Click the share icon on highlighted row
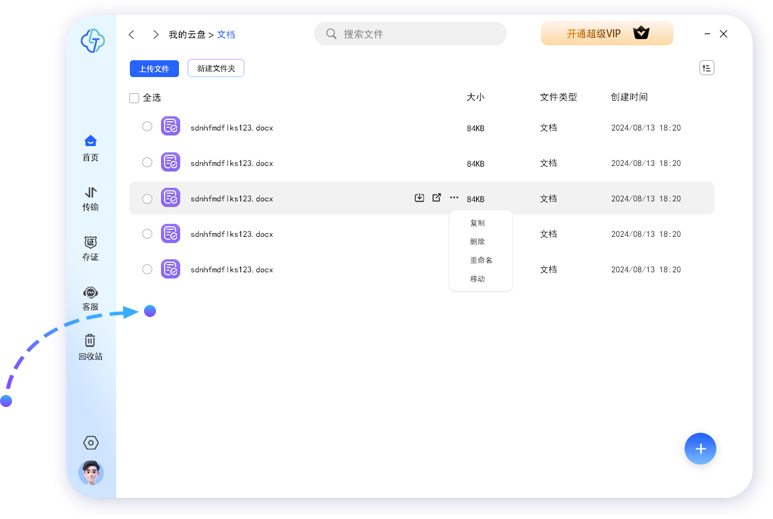This screenshot has height=519, width=773. (x=437, y=198)
